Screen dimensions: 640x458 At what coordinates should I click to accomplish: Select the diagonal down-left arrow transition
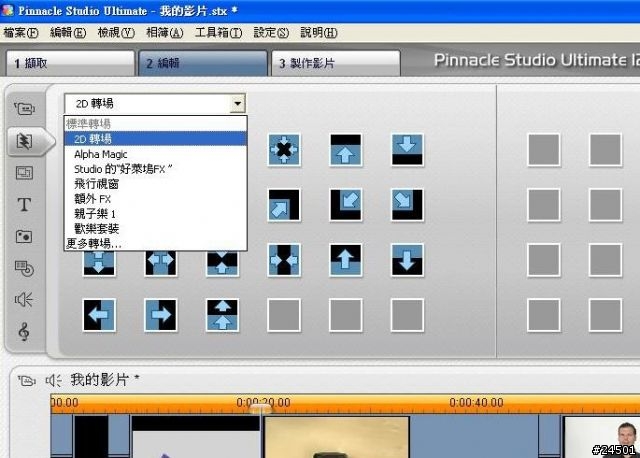click(x=345, y=205)
